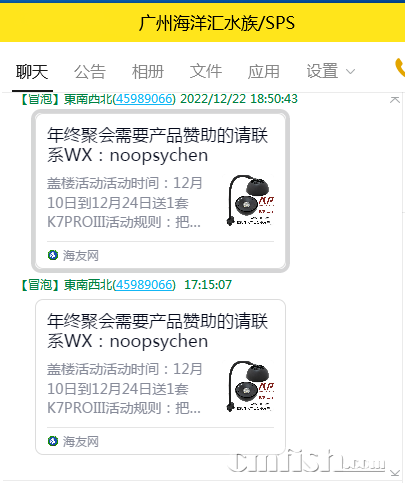The image size is (405, 483).
Task: Click the 海友网 source label in first card
Action: 81,256
